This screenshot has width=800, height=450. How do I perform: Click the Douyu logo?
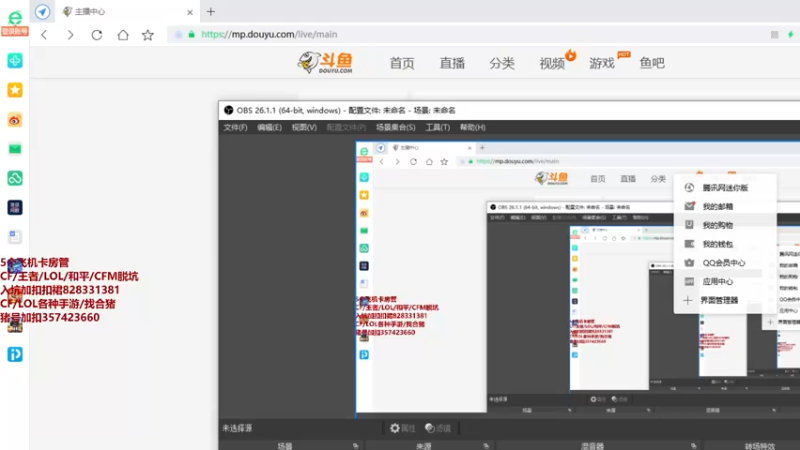[x=325, y=63]
